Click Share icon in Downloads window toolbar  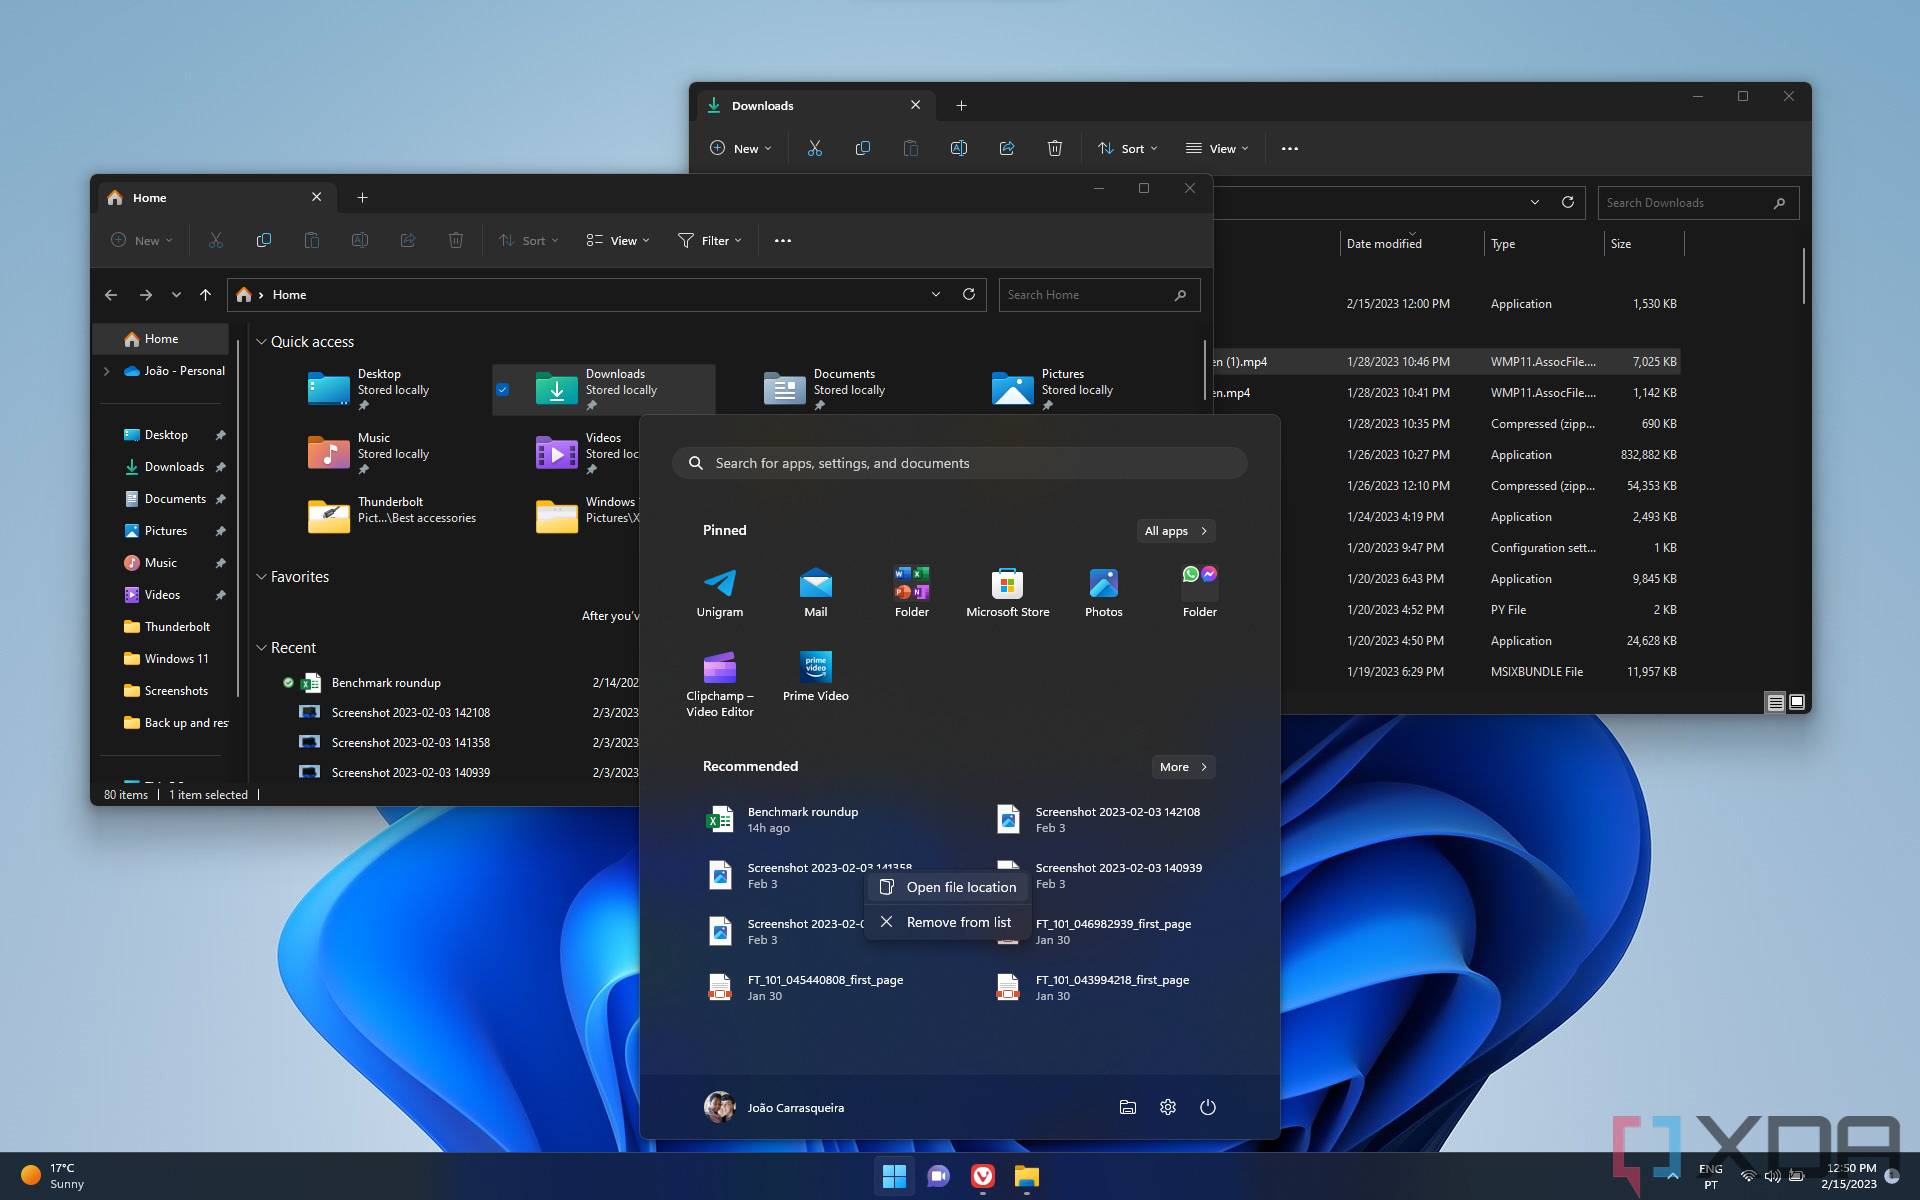tap(1006, 148)
